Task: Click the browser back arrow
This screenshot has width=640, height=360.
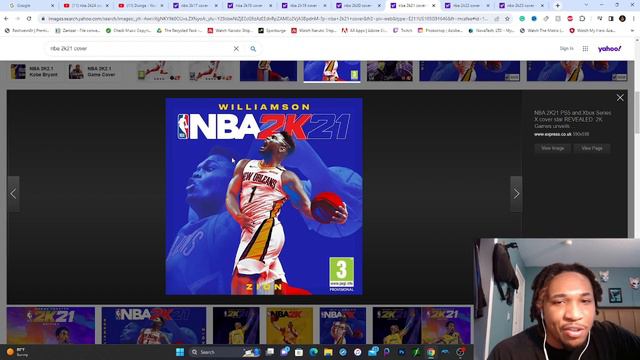Action: (6, 19)
